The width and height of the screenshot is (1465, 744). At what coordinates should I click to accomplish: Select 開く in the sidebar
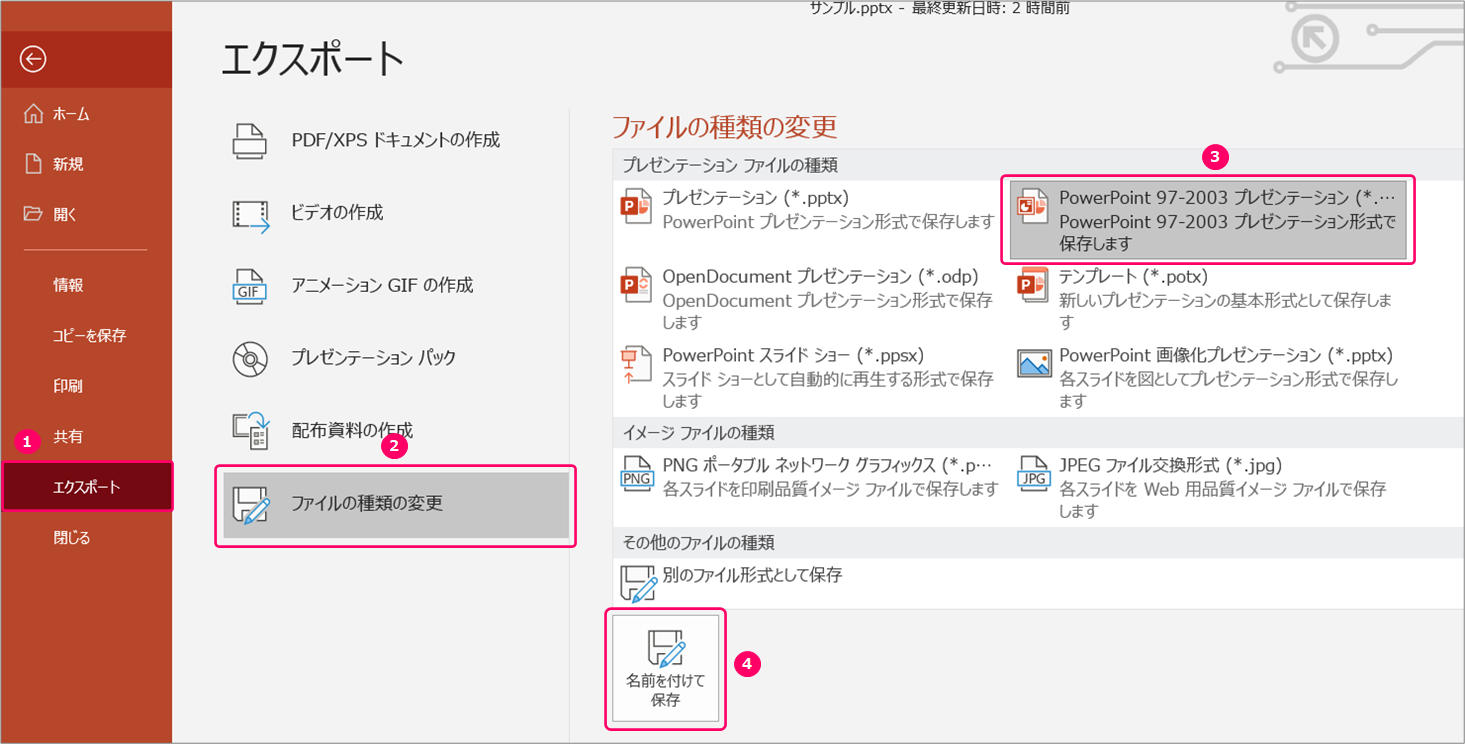[x=86, y=214]
